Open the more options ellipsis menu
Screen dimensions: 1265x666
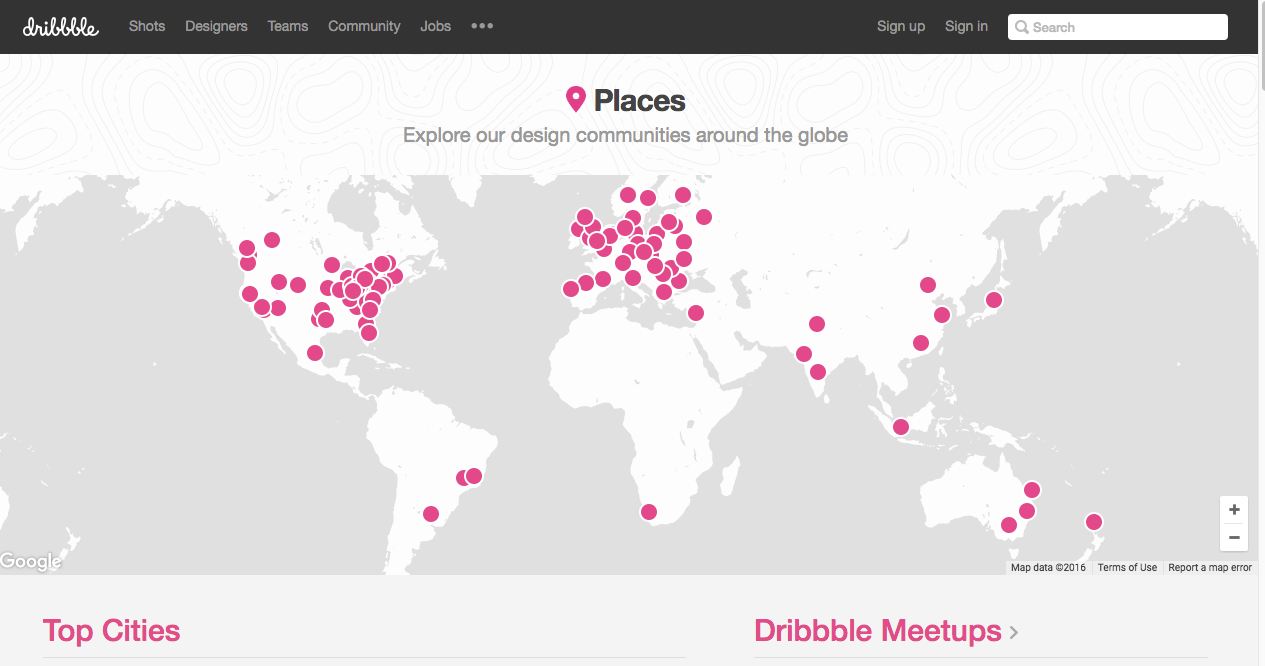pyautogui.click(x=482, y=26)
